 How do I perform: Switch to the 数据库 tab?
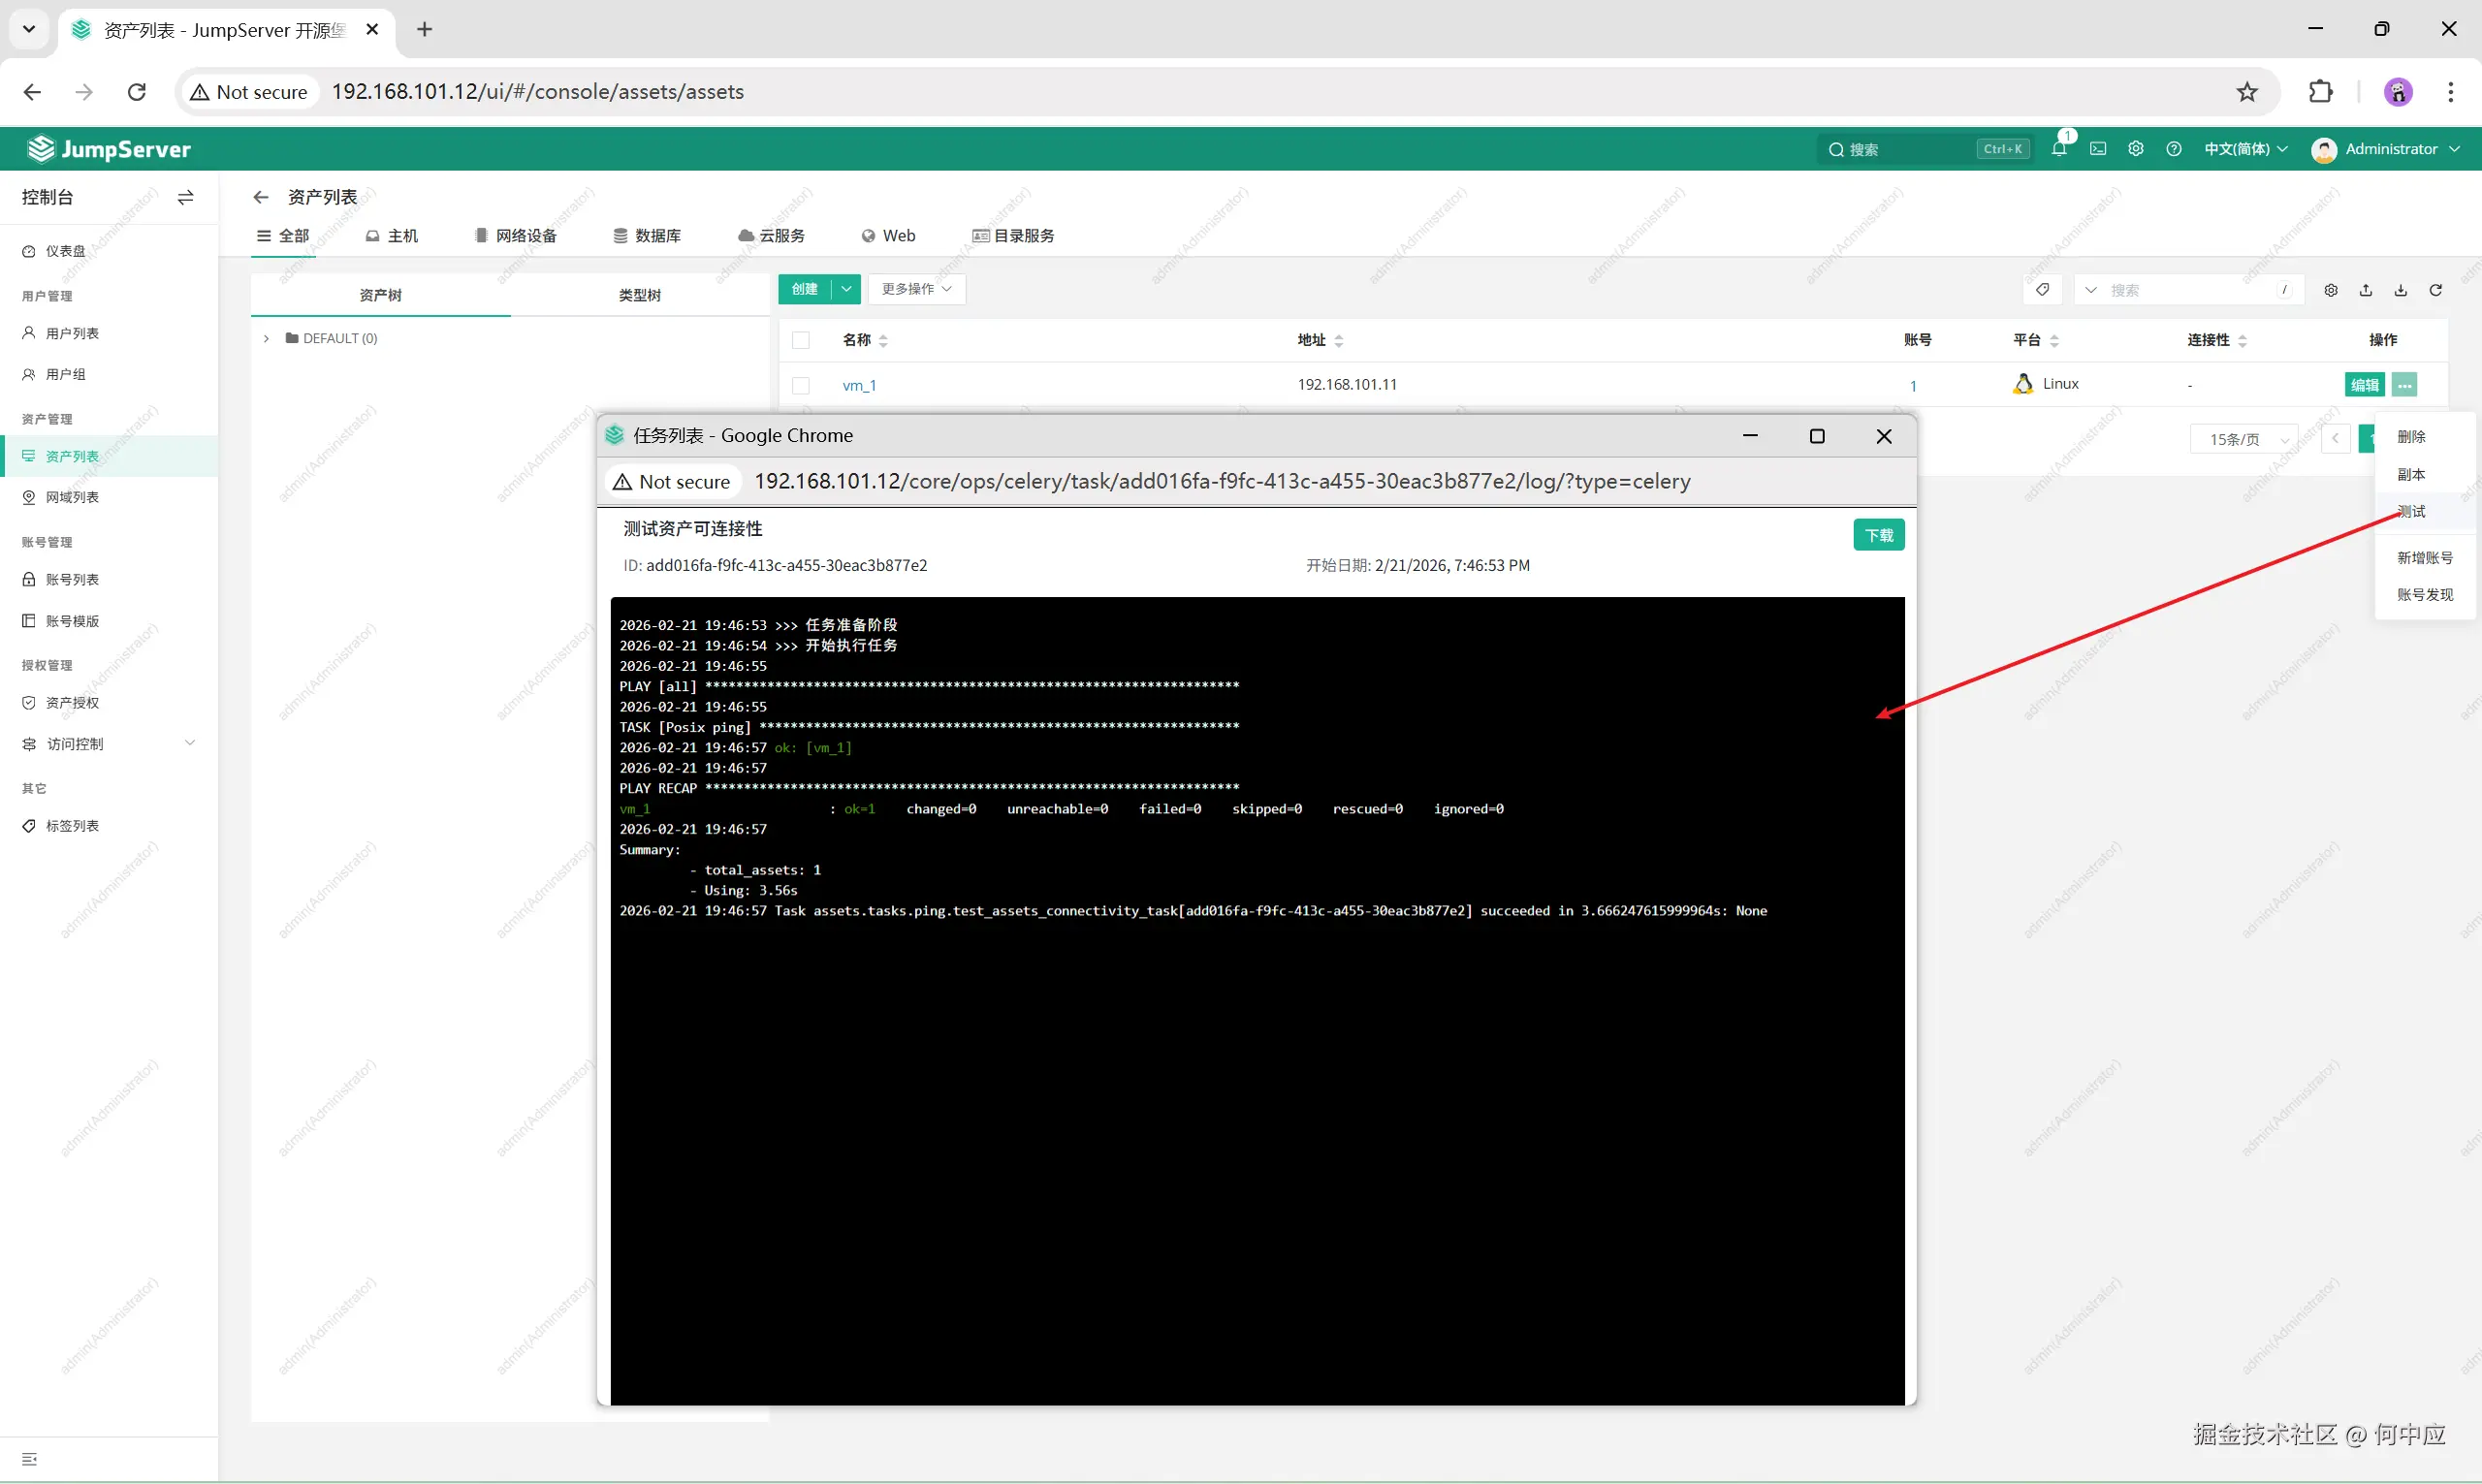[647, 236]
